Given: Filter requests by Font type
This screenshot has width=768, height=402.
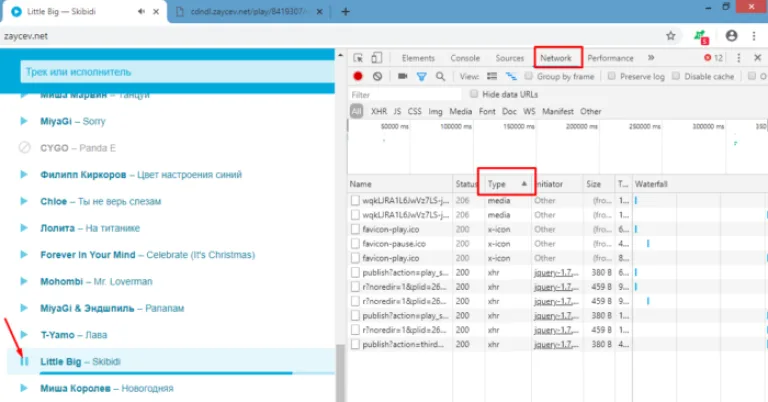Looking at the screenshot, I should [x=487, y=111].
